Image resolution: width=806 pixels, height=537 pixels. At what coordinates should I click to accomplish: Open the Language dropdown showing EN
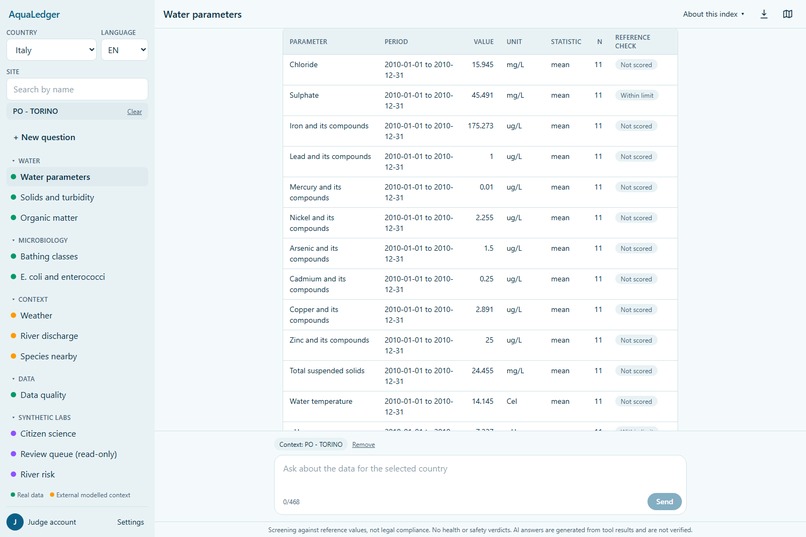click(124, 50)
